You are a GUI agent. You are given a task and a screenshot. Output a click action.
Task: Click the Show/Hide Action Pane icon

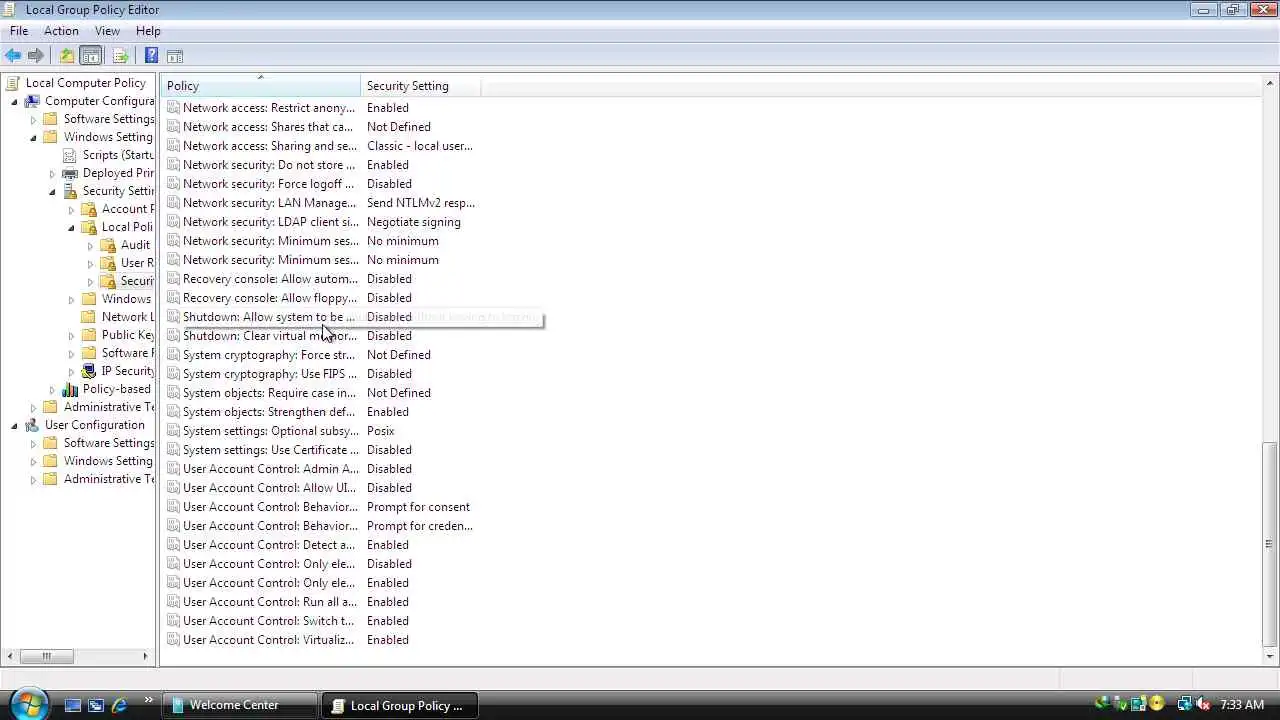click(x=175, y=56)
